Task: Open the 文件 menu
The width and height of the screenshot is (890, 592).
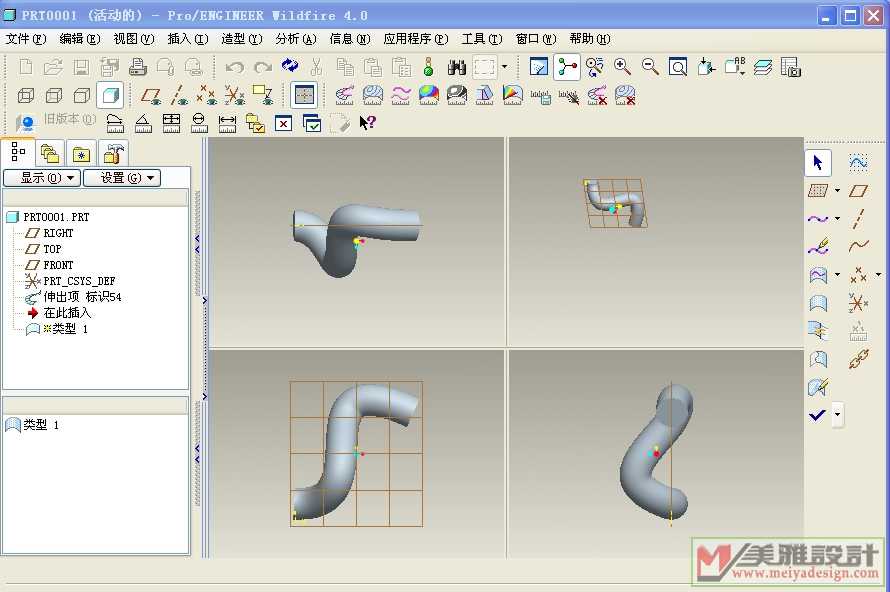Action: pyautogui.click(x=26, y=39)
